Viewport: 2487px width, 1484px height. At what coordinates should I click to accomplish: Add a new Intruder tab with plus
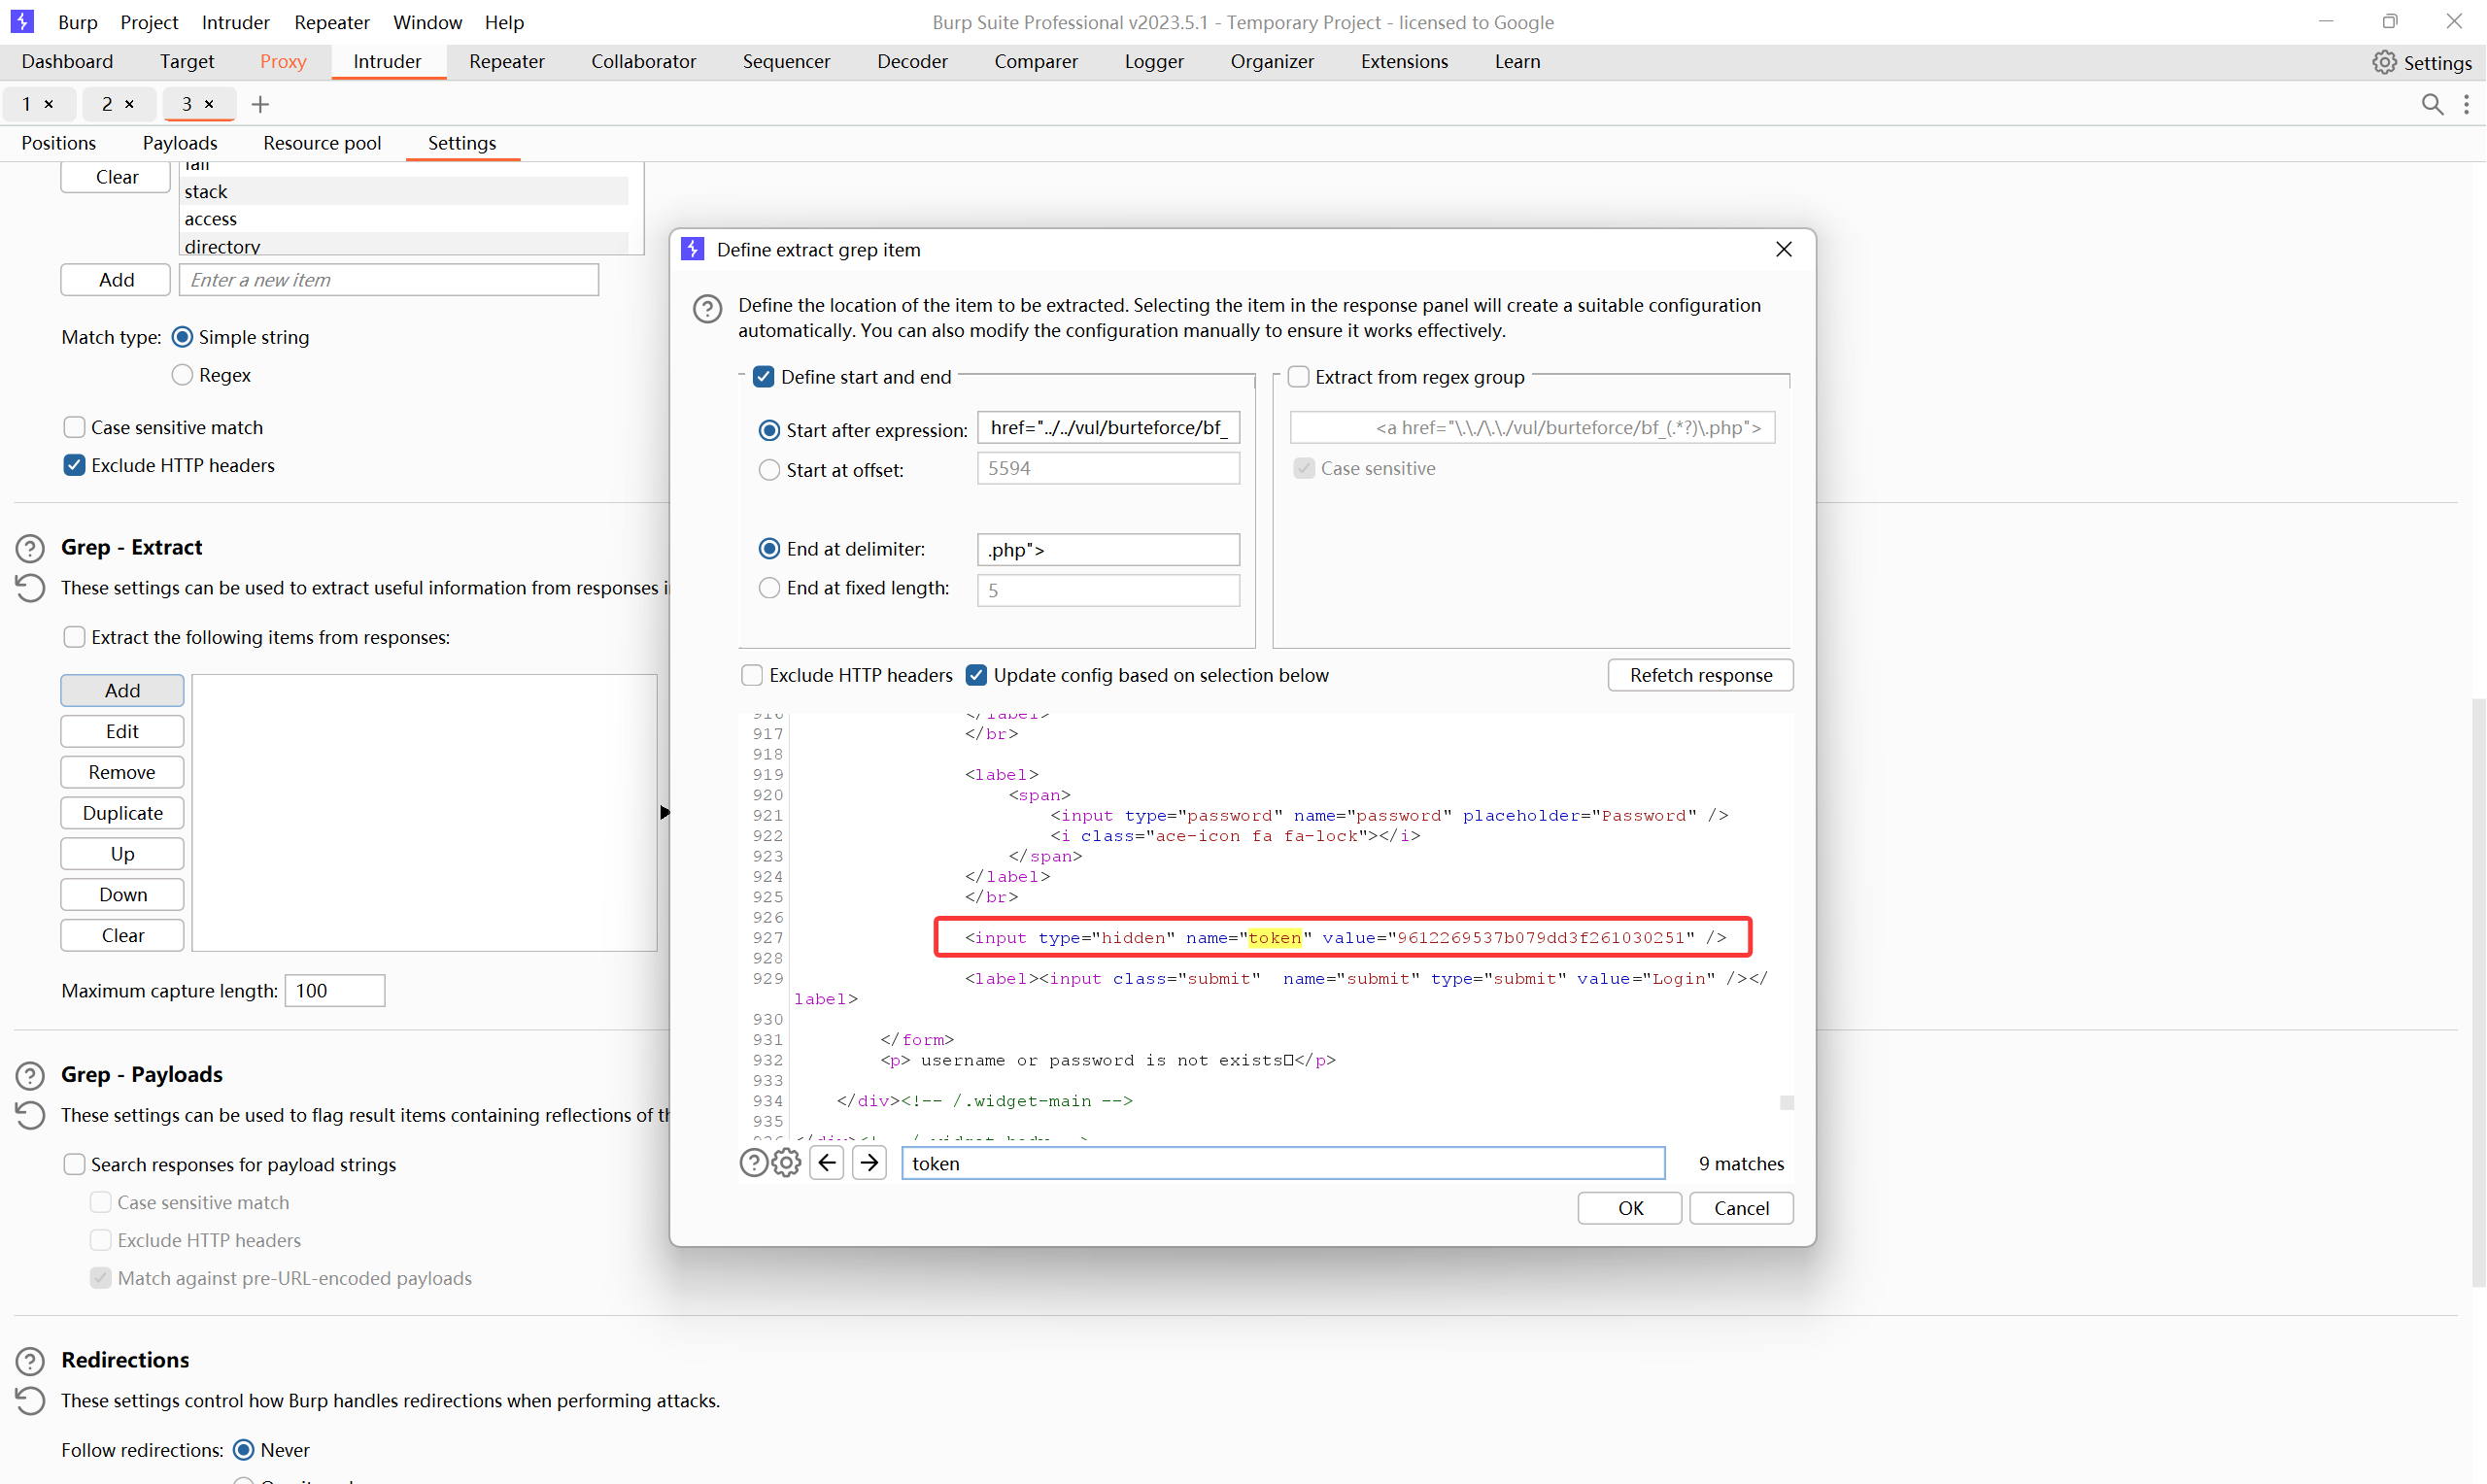pos(260,104)
